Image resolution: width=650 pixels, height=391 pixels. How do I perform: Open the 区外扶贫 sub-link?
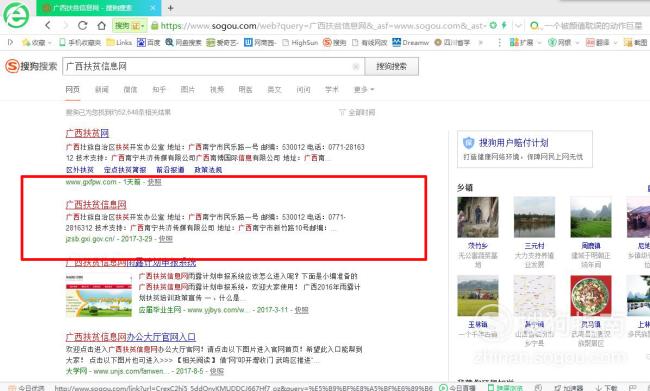click(80, 170)
